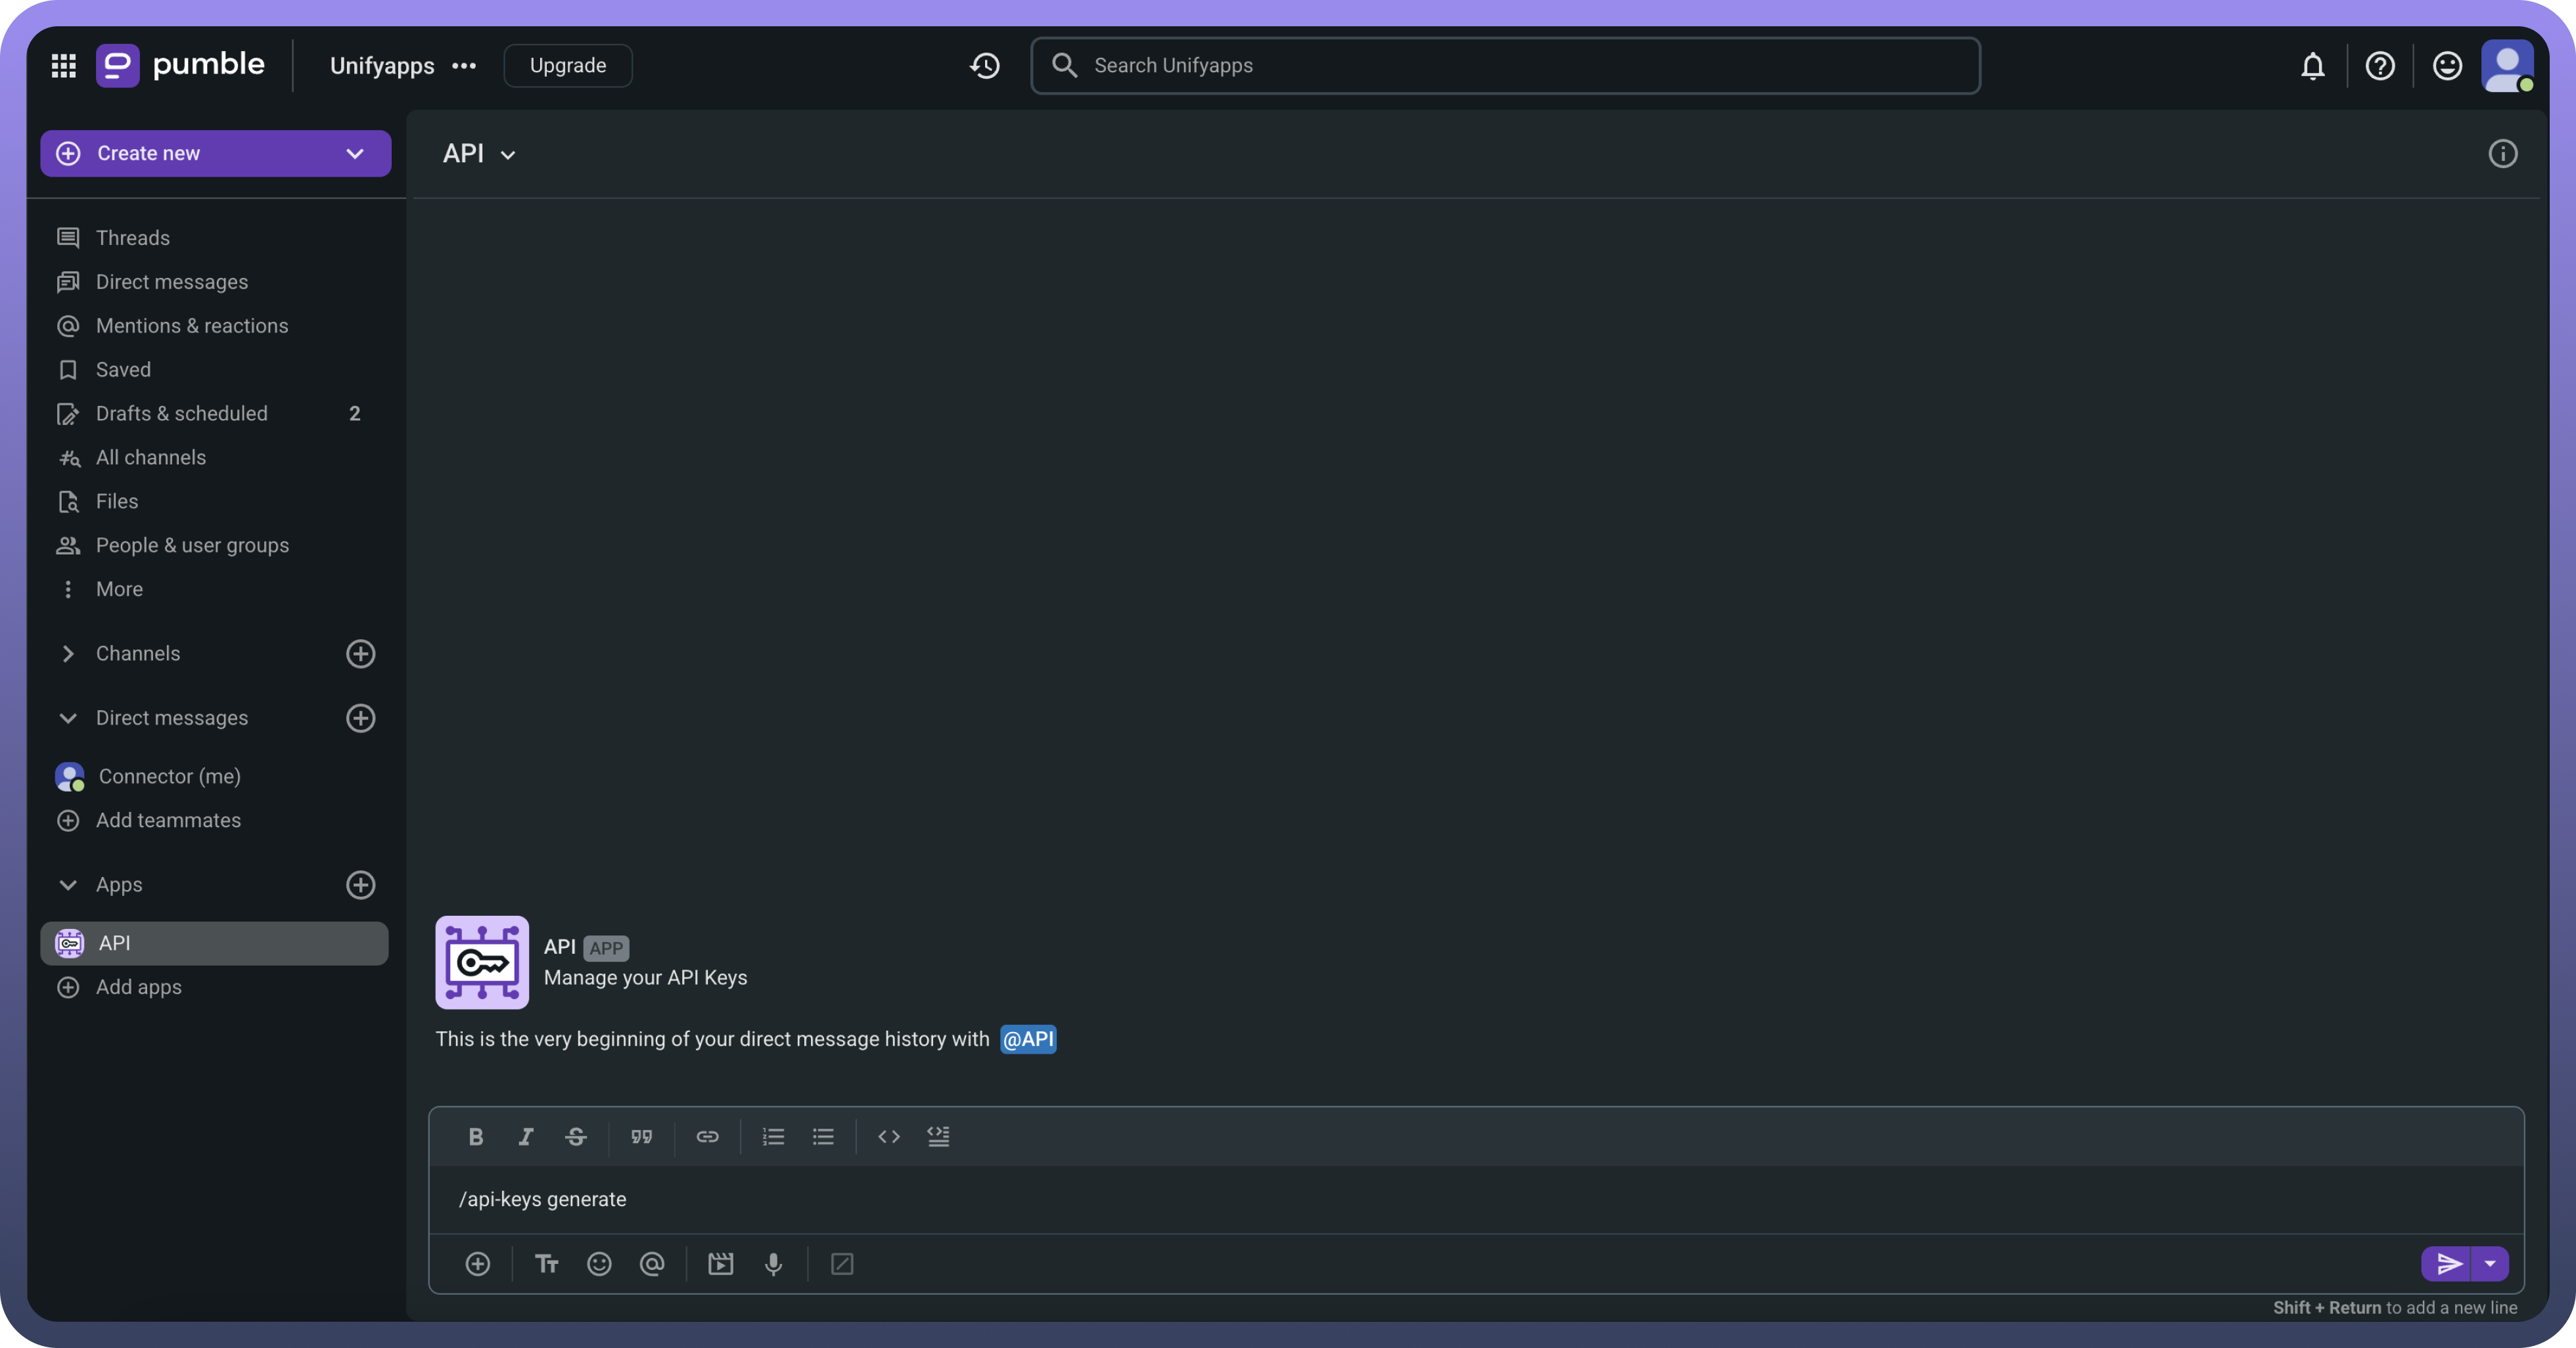Insert a link in the message
The width and height of the screenshot is (2576, 1348).
pyautogui.click(x=707, y=1136)
